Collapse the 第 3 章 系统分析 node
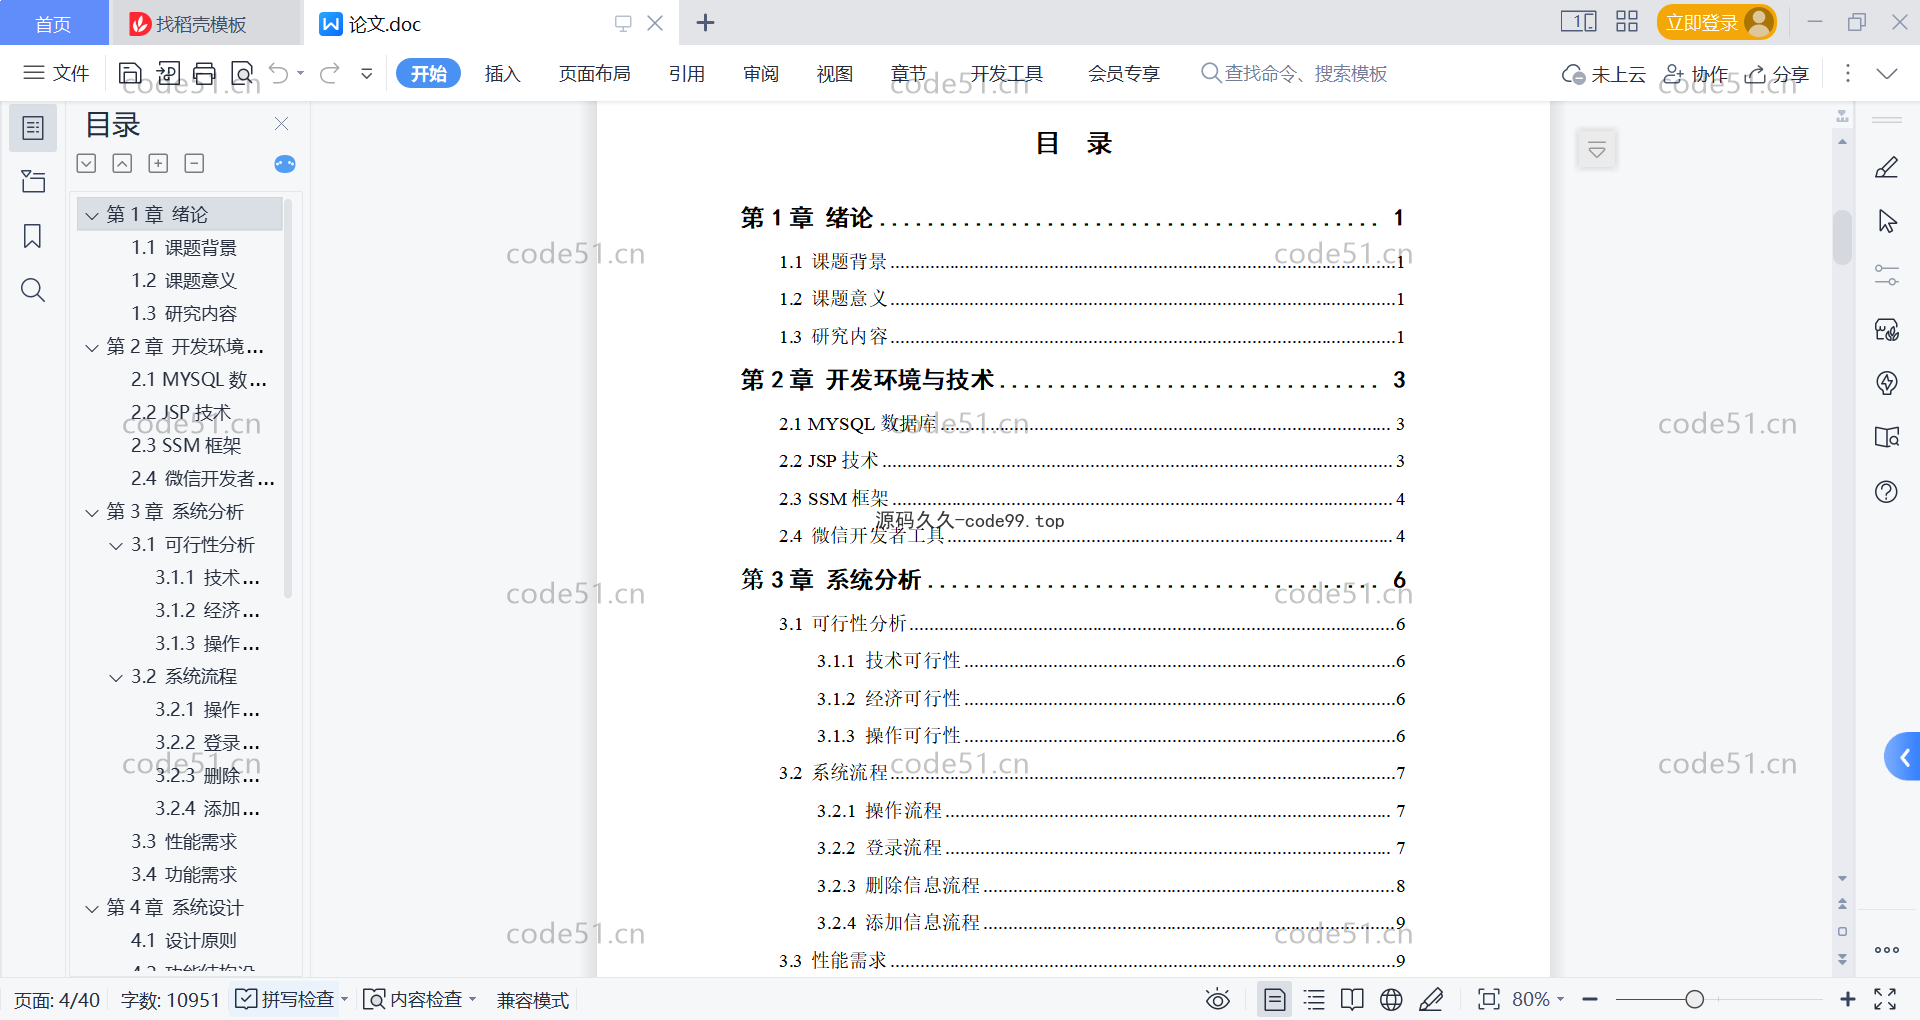The image size is (1920, 1020). tap(92, 513)
